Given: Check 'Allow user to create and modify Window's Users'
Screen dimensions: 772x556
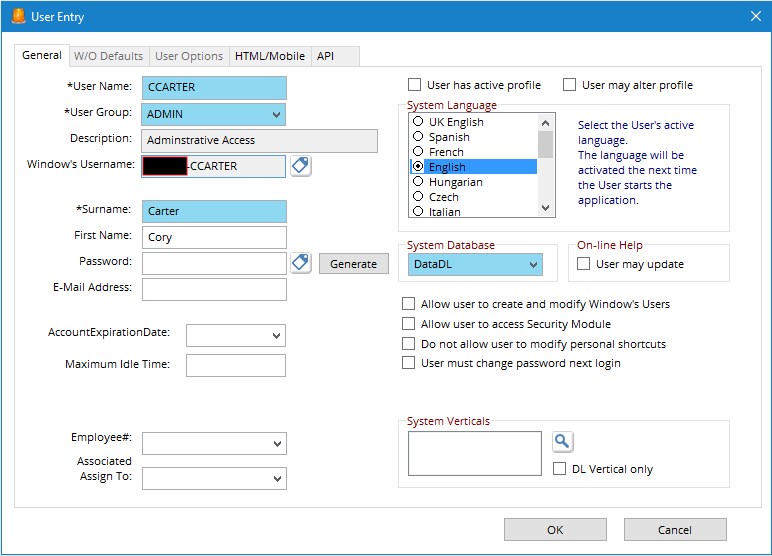Looking at the screenshot, I should (x=408, y=303).
